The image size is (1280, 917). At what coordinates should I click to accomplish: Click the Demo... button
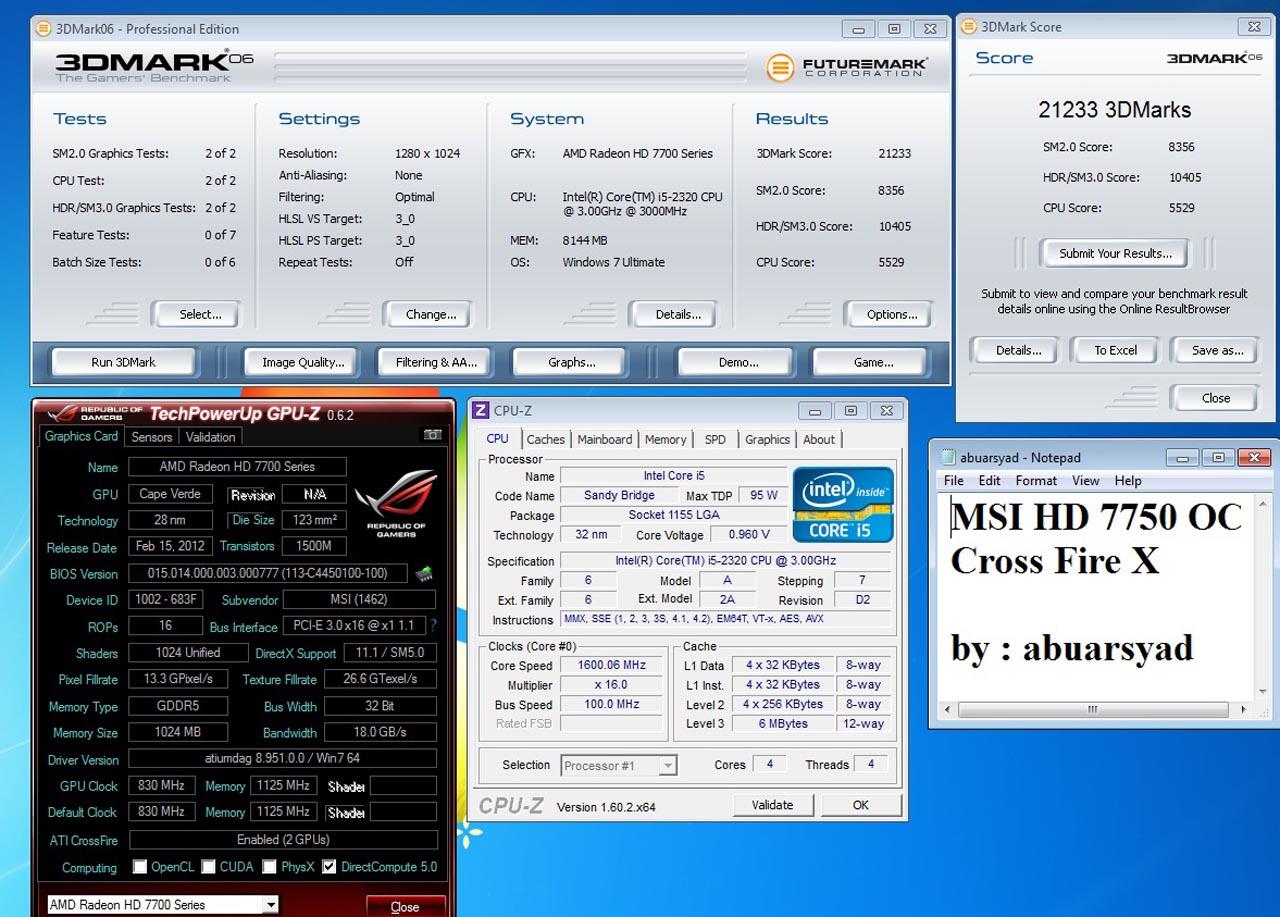pyautogui.click(x=738, y=362)
